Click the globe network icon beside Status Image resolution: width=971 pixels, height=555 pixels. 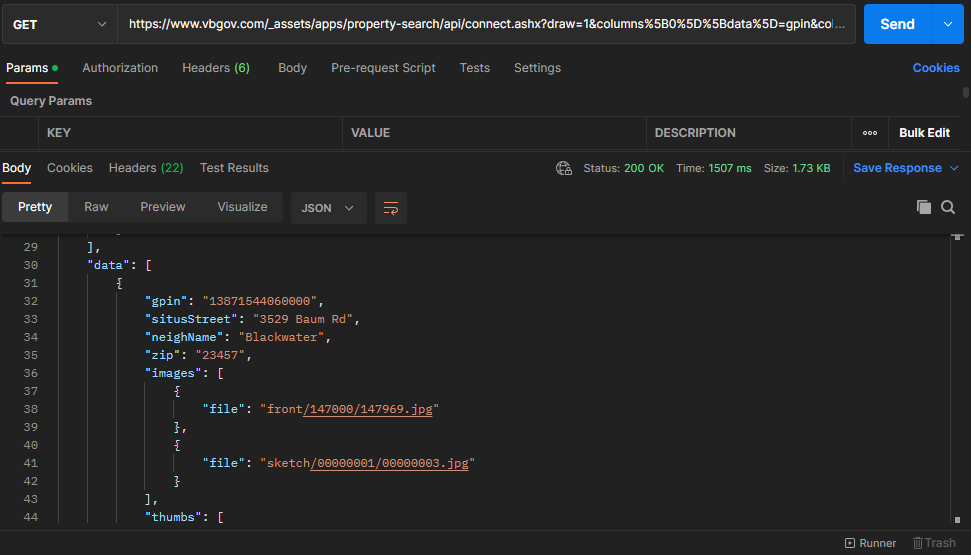tap(564, 168)
